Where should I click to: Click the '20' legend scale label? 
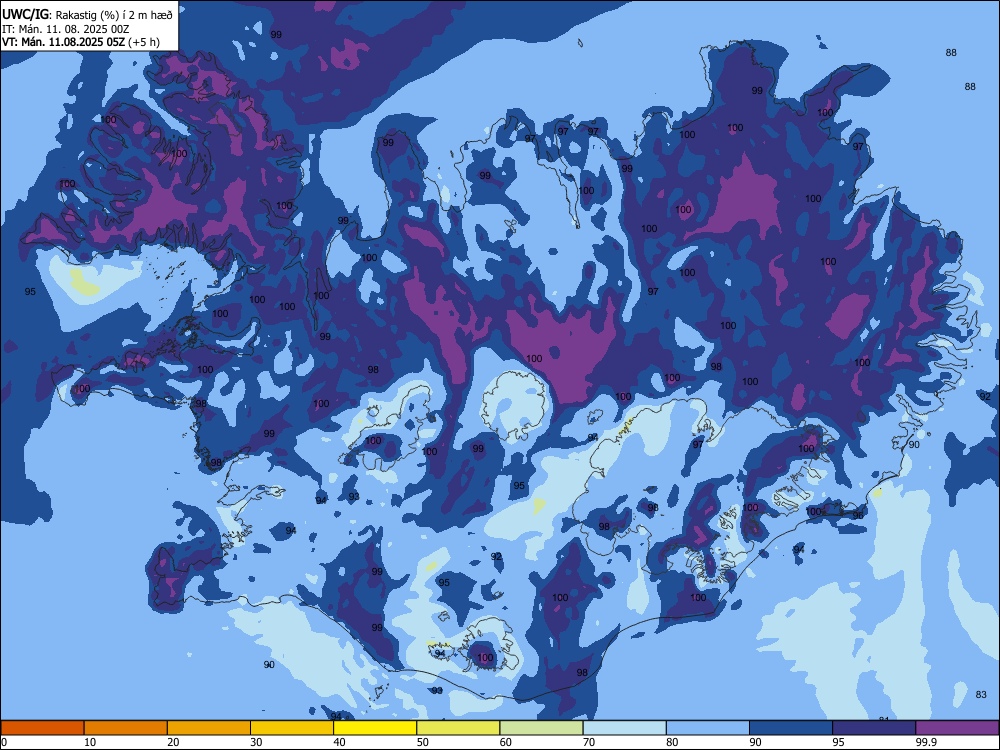pos(173,742)
